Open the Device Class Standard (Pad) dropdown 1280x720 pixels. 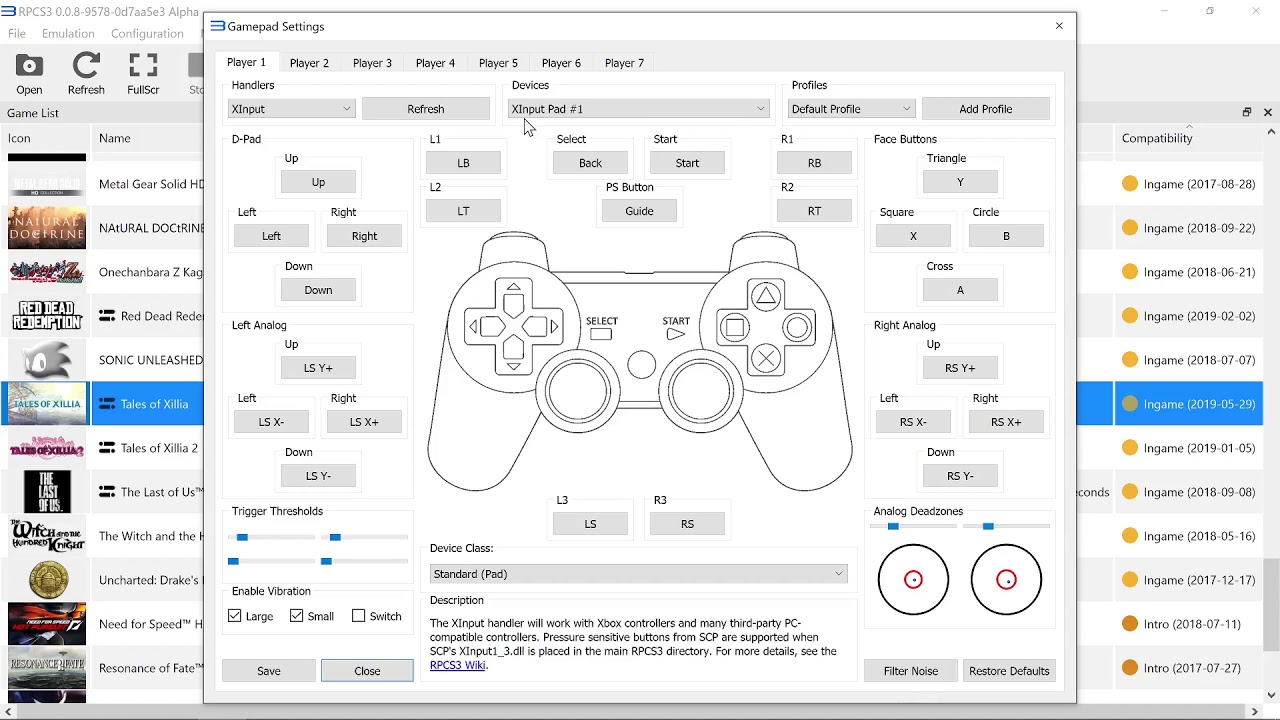[638, 574]
